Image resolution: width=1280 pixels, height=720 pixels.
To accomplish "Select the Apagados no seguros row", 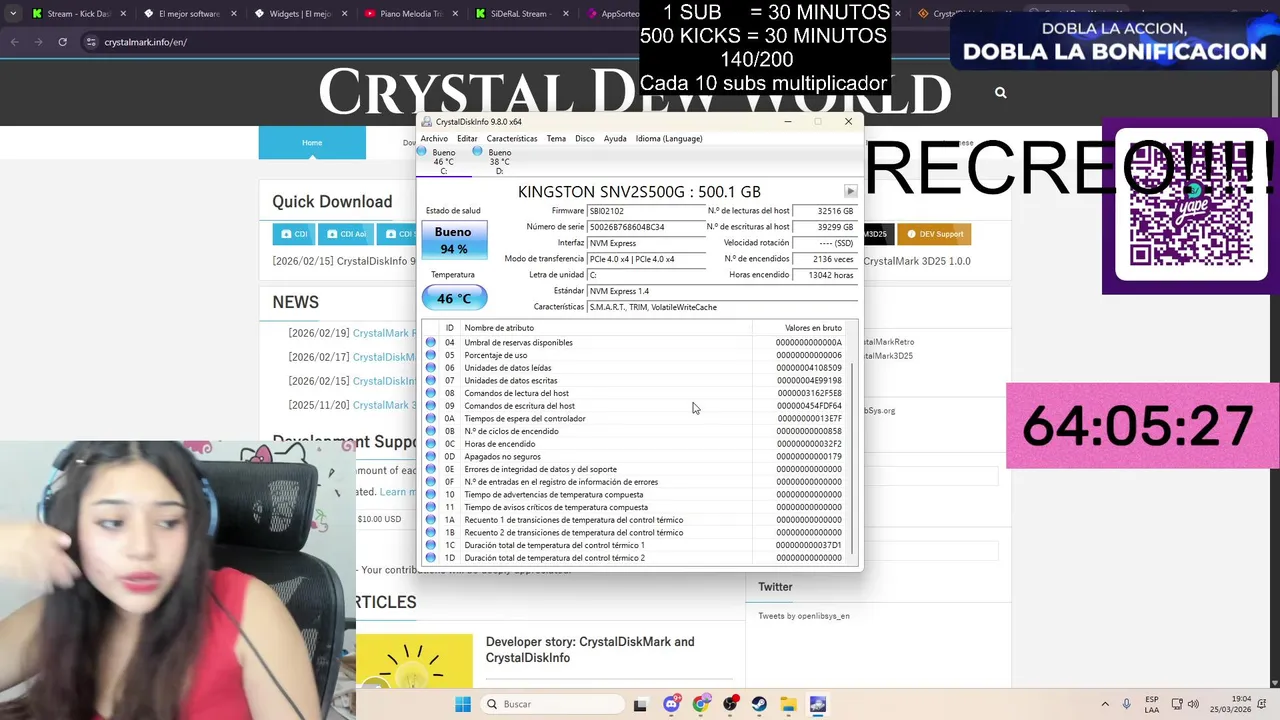I will click(636, 457).
